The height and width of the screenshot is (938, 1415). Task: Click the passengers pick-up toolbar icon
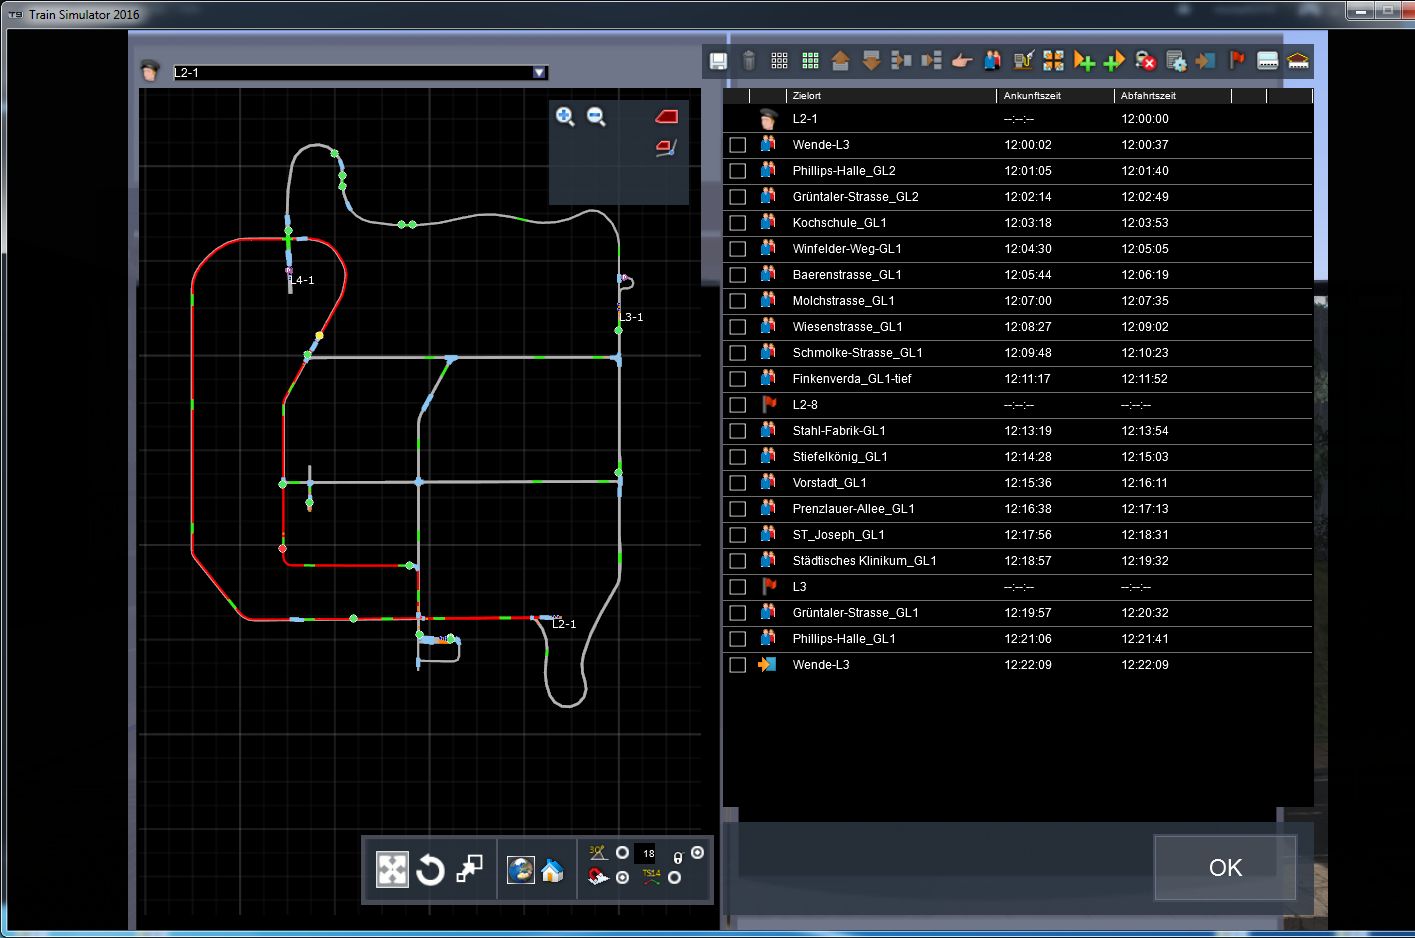(x=992, y=61)
